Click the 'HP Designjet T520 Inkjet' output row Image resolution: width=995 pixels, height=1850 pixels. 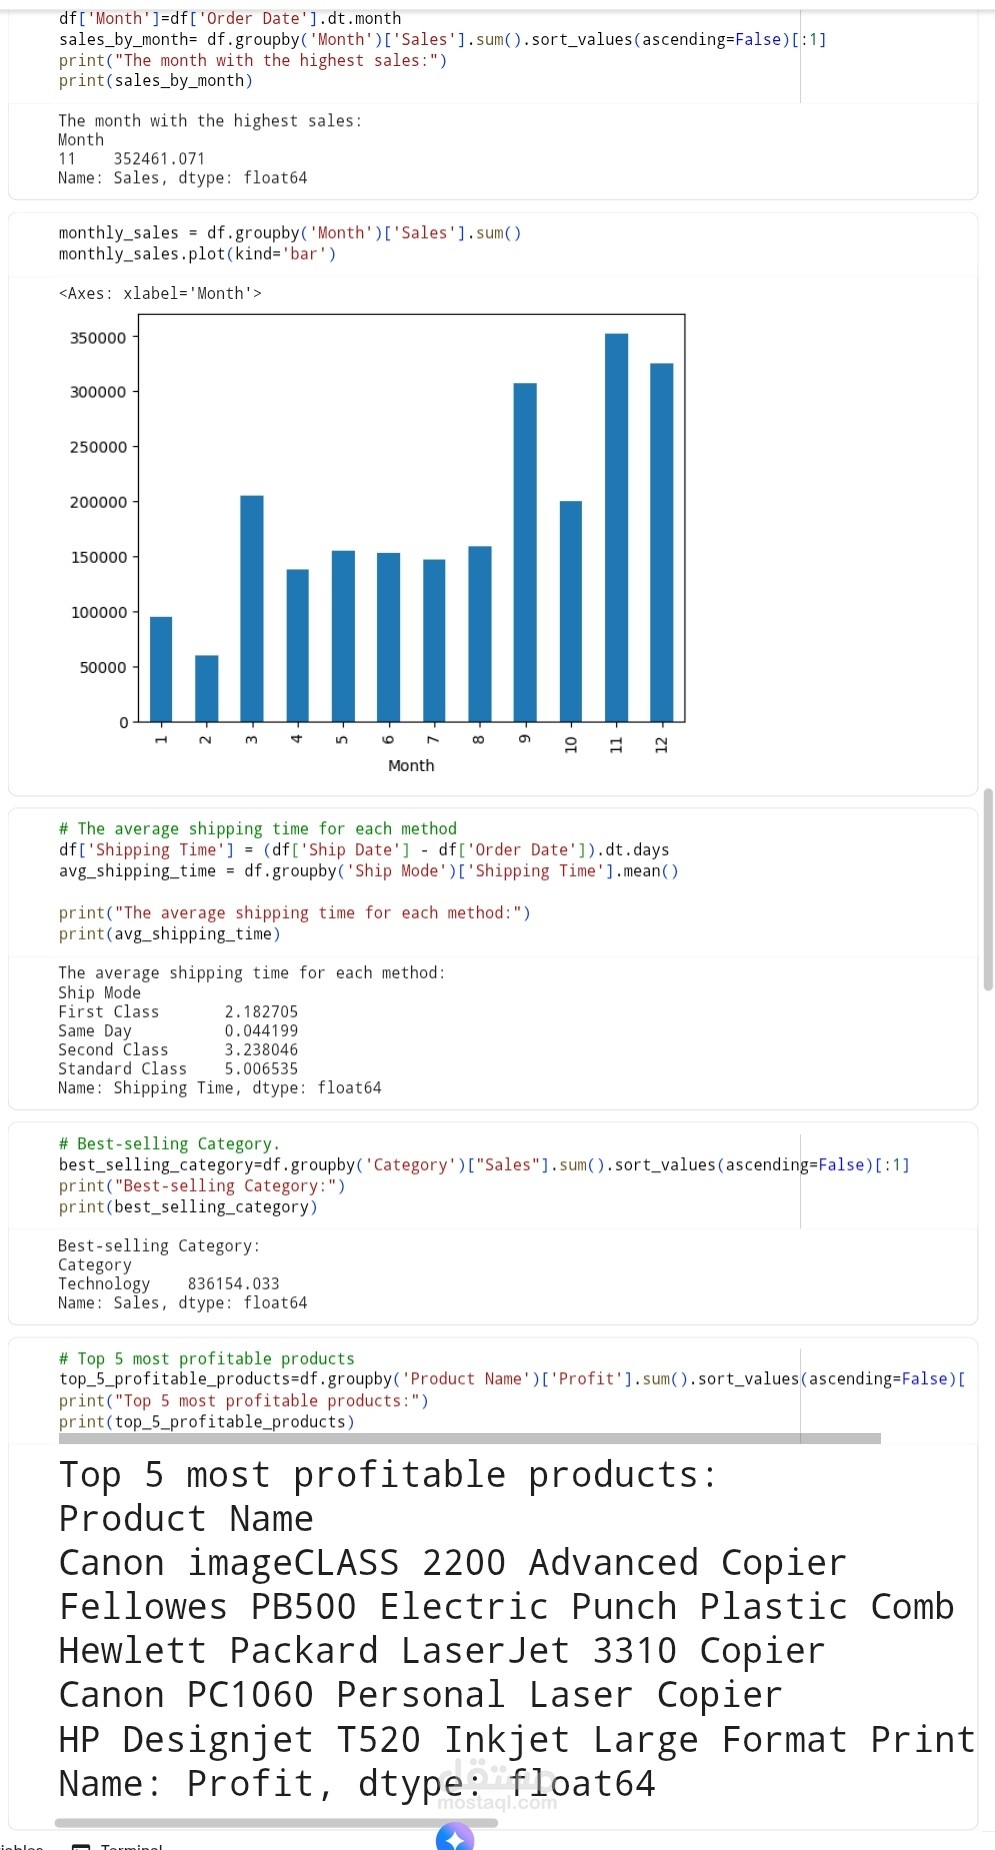517,1740
